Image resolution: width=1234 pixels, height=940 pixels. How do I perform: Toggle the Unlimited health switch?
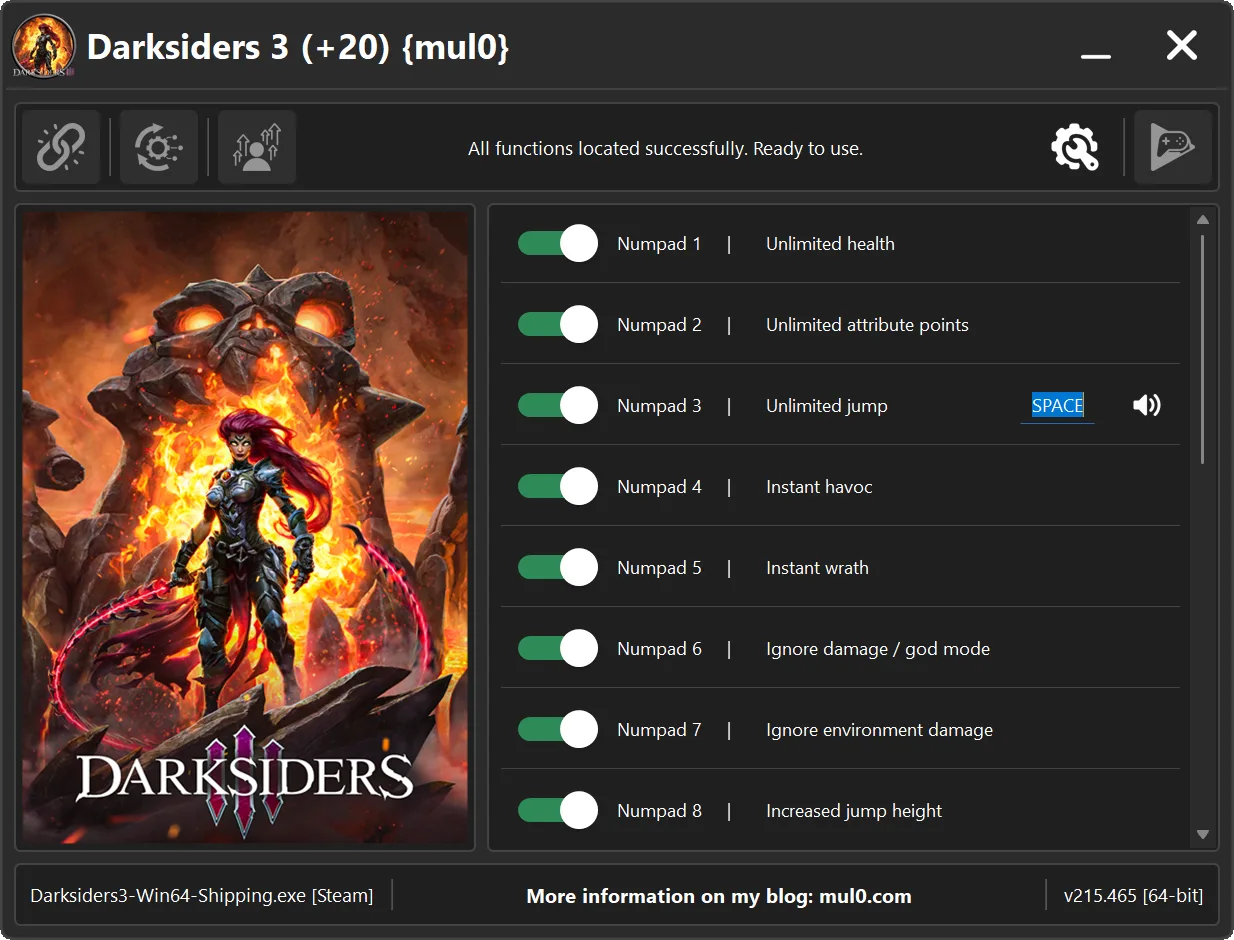(x=558, y=243)
